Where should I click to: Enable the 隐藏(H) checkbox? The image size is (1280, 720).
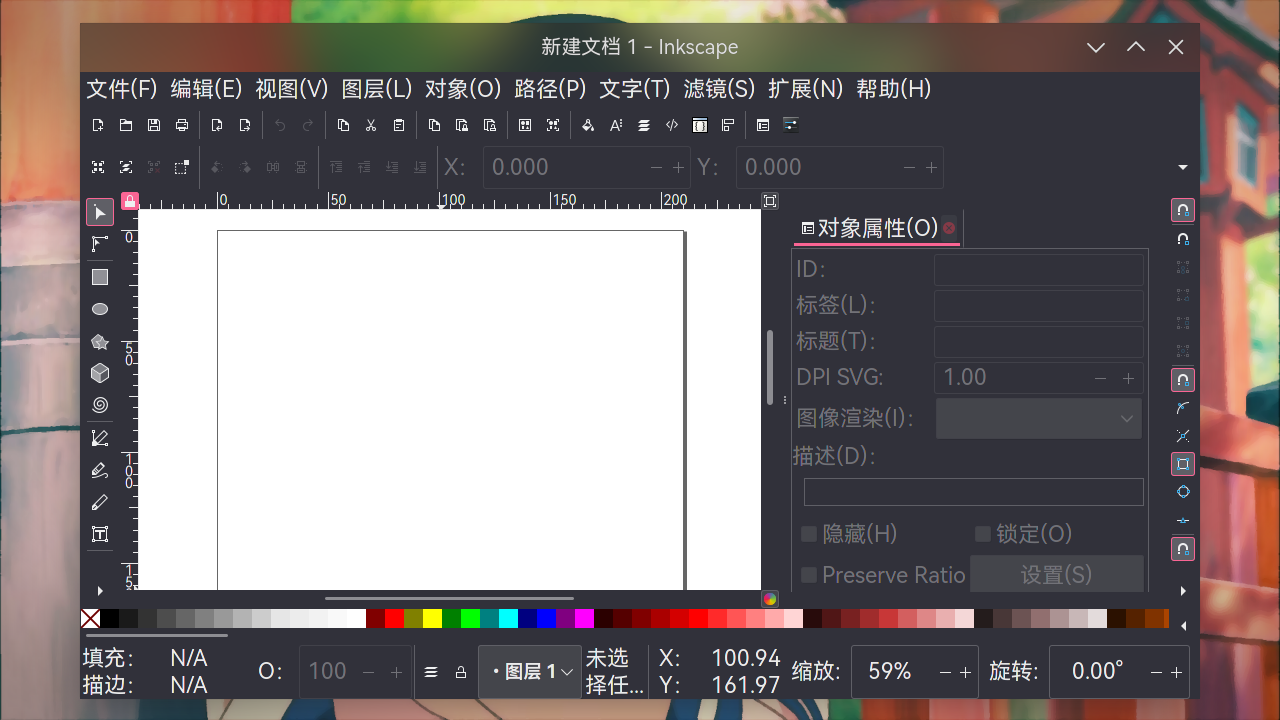pyautogui.click(x=808, y=533)
